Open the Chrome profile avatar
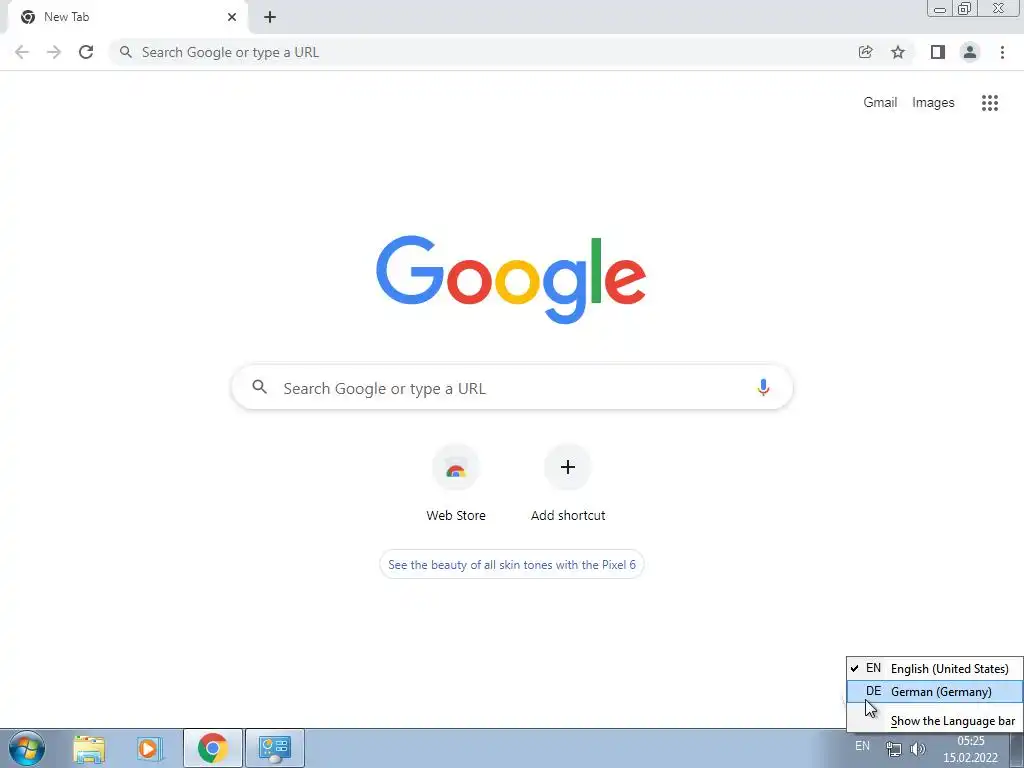Image resolution: width=1024 pixels, height=768 pixels. [x=970, y=52]
